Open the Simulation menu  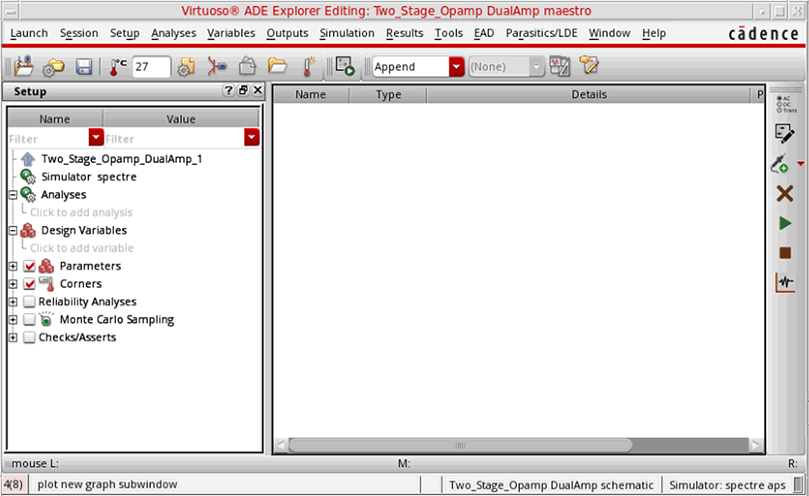(x=347, y=33)
